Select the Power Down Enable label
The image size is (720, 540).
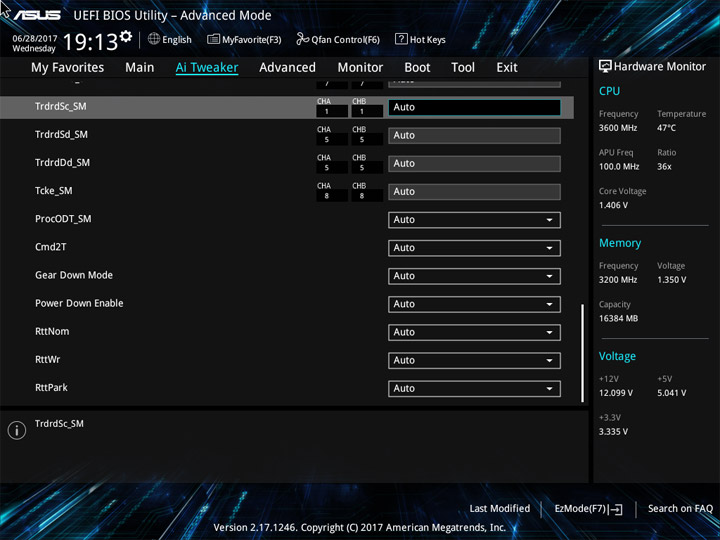[x=79, y=304]
